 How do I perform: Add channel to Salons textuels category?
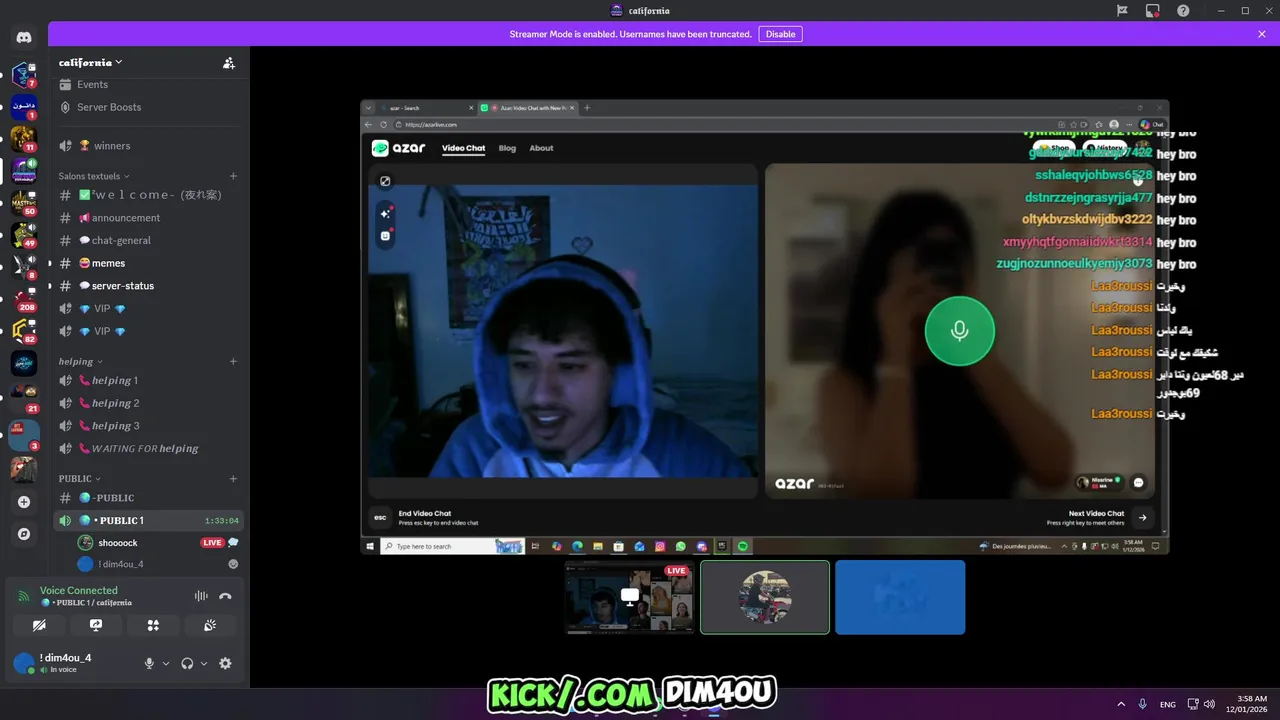pos(233,176)
